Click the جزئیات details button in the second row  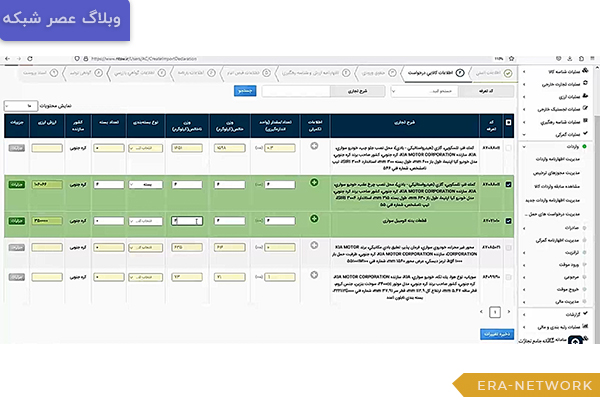pyautogui.click(x=15, y=185)
